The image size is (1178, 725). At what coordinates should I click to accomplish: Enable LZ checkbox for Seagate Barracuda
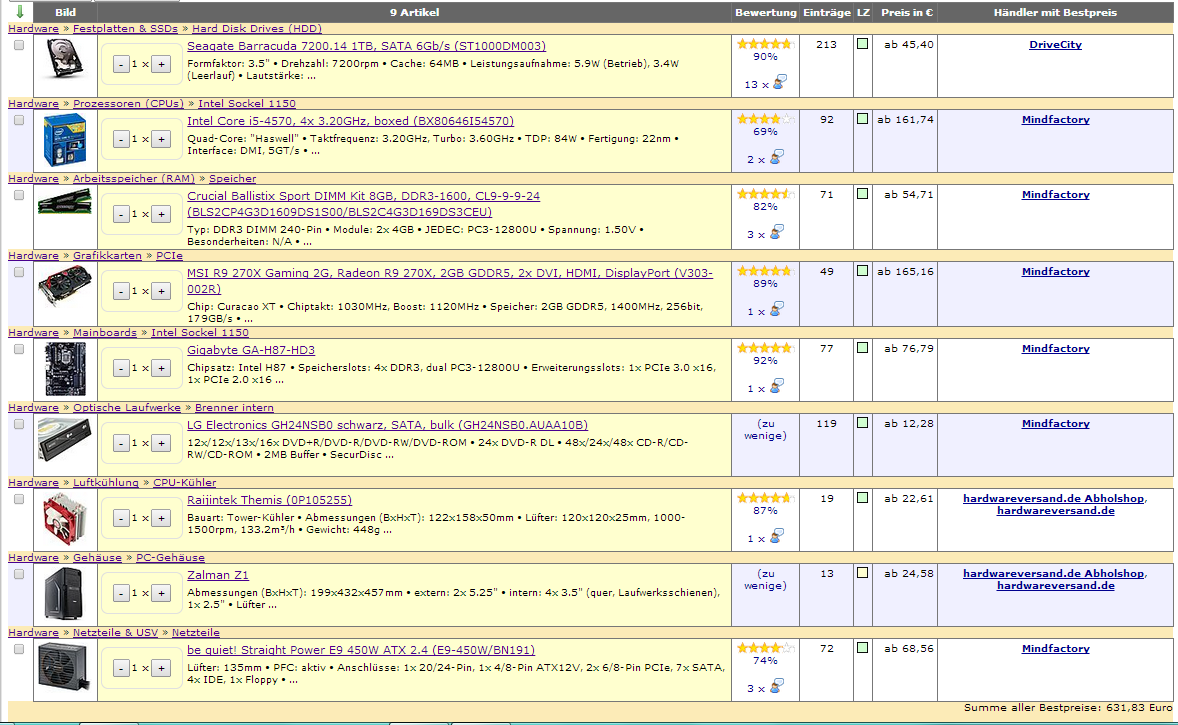[862, 44]
